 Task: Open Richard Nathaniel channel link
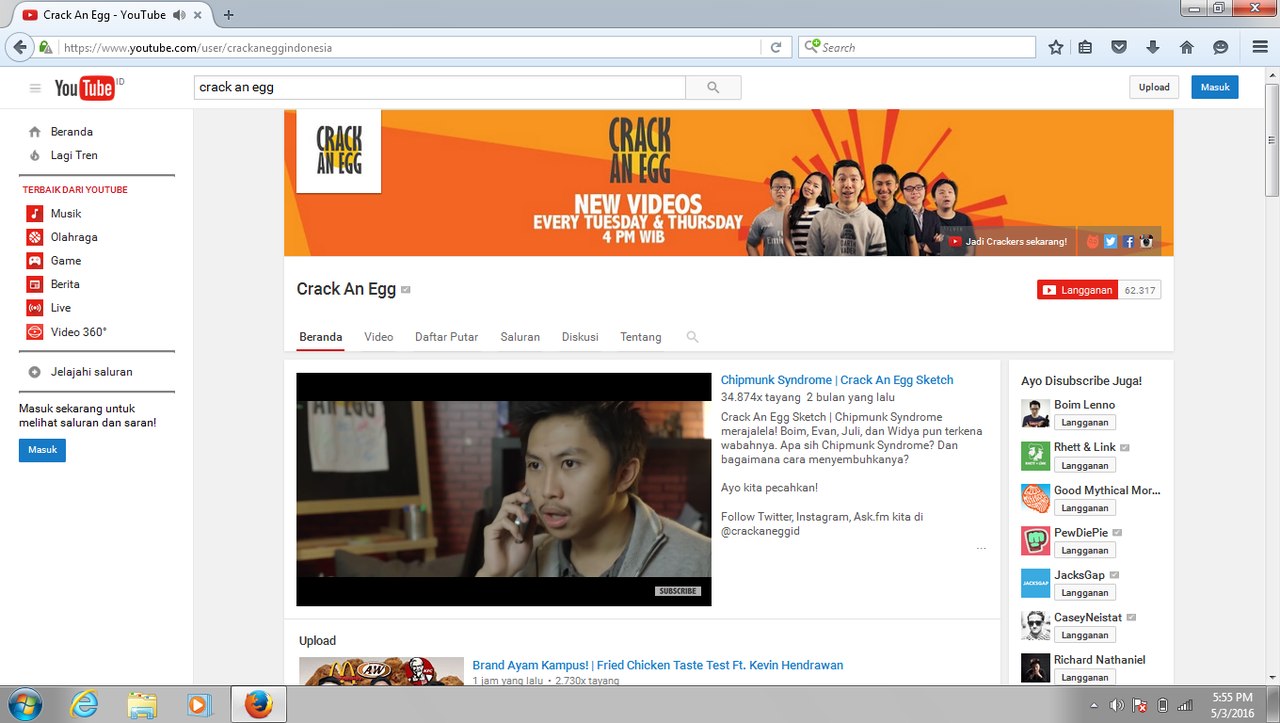click(1100, 660)
